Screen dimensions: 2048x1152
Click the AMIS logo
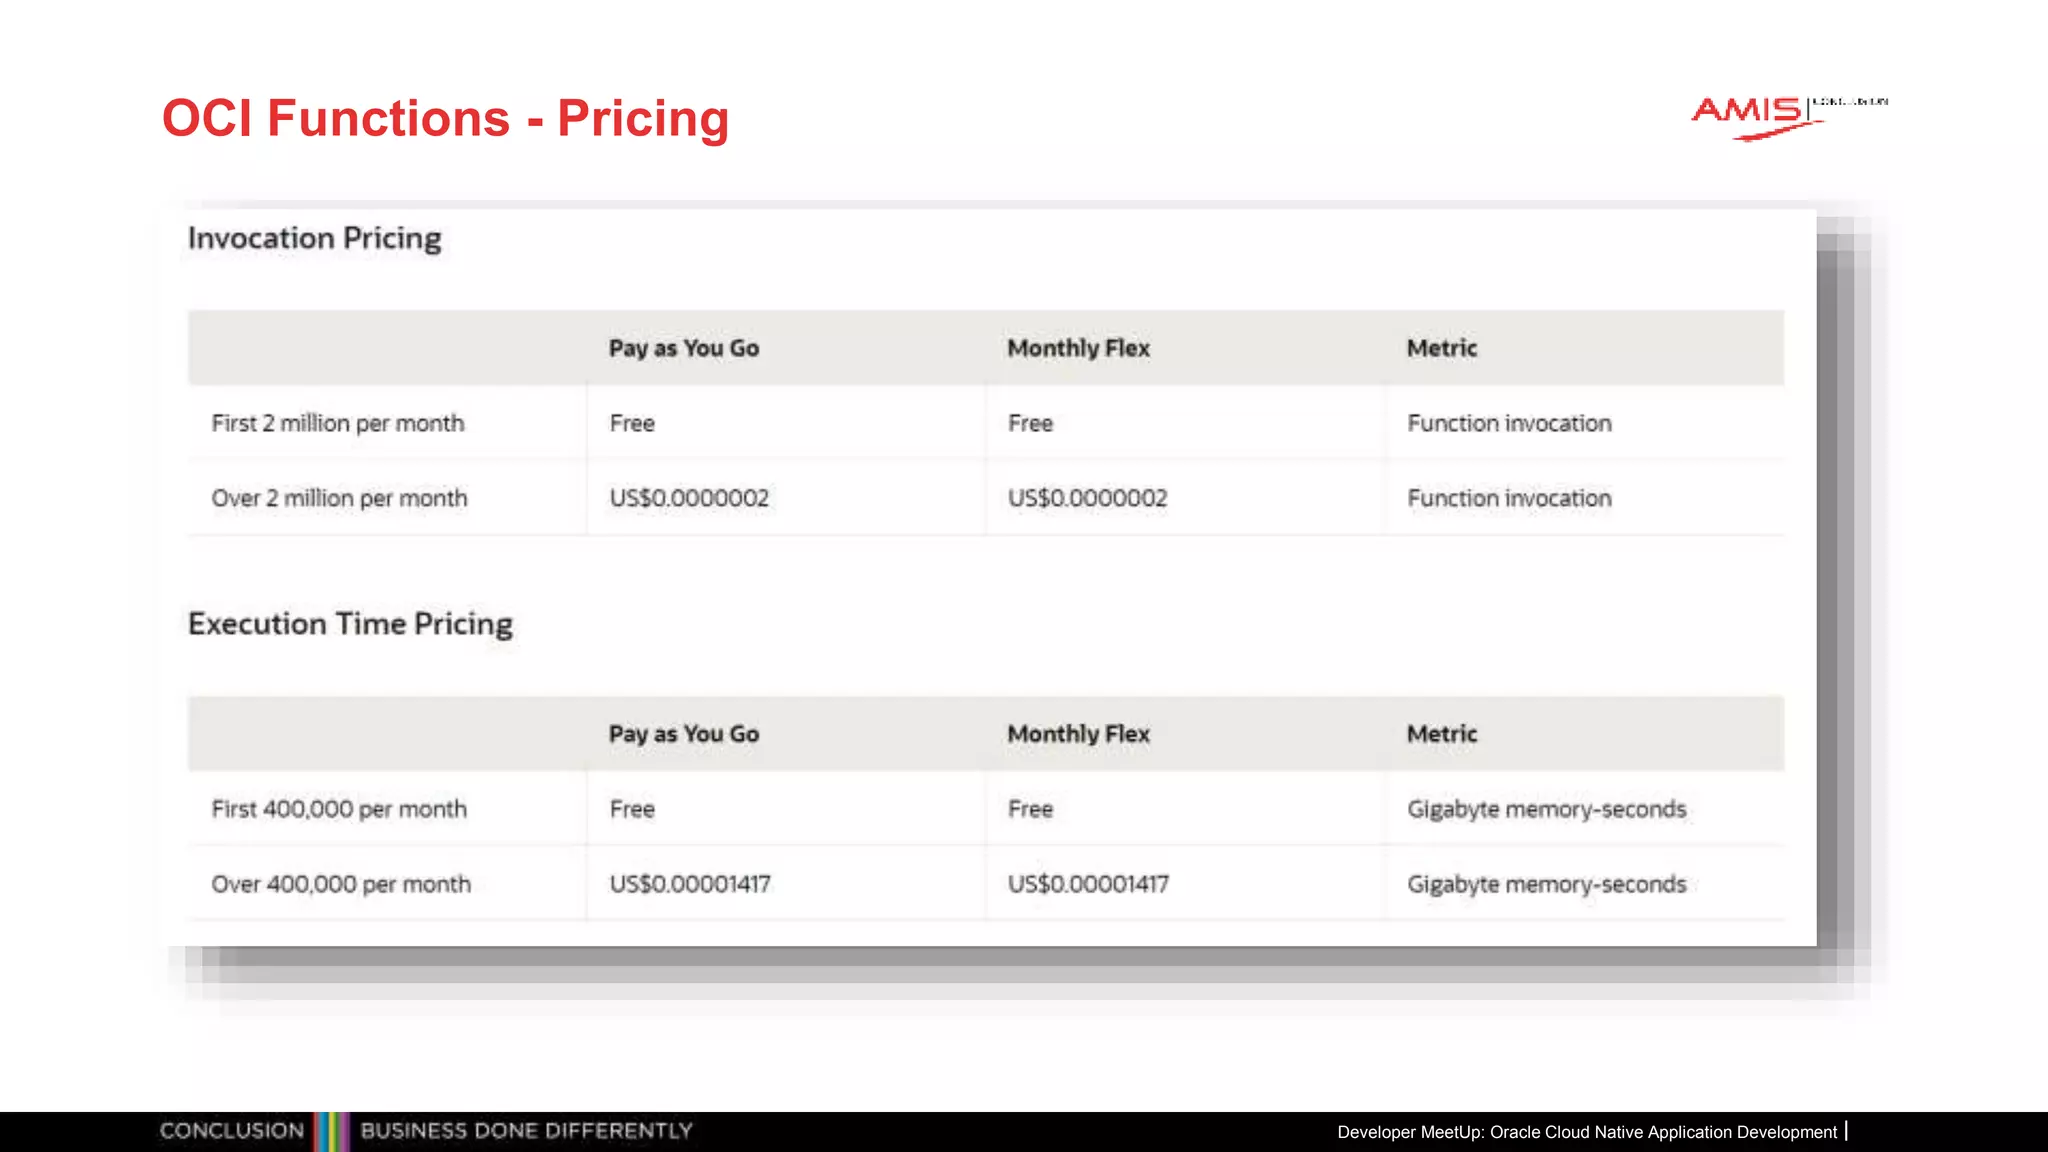(x=1789, y=118)
